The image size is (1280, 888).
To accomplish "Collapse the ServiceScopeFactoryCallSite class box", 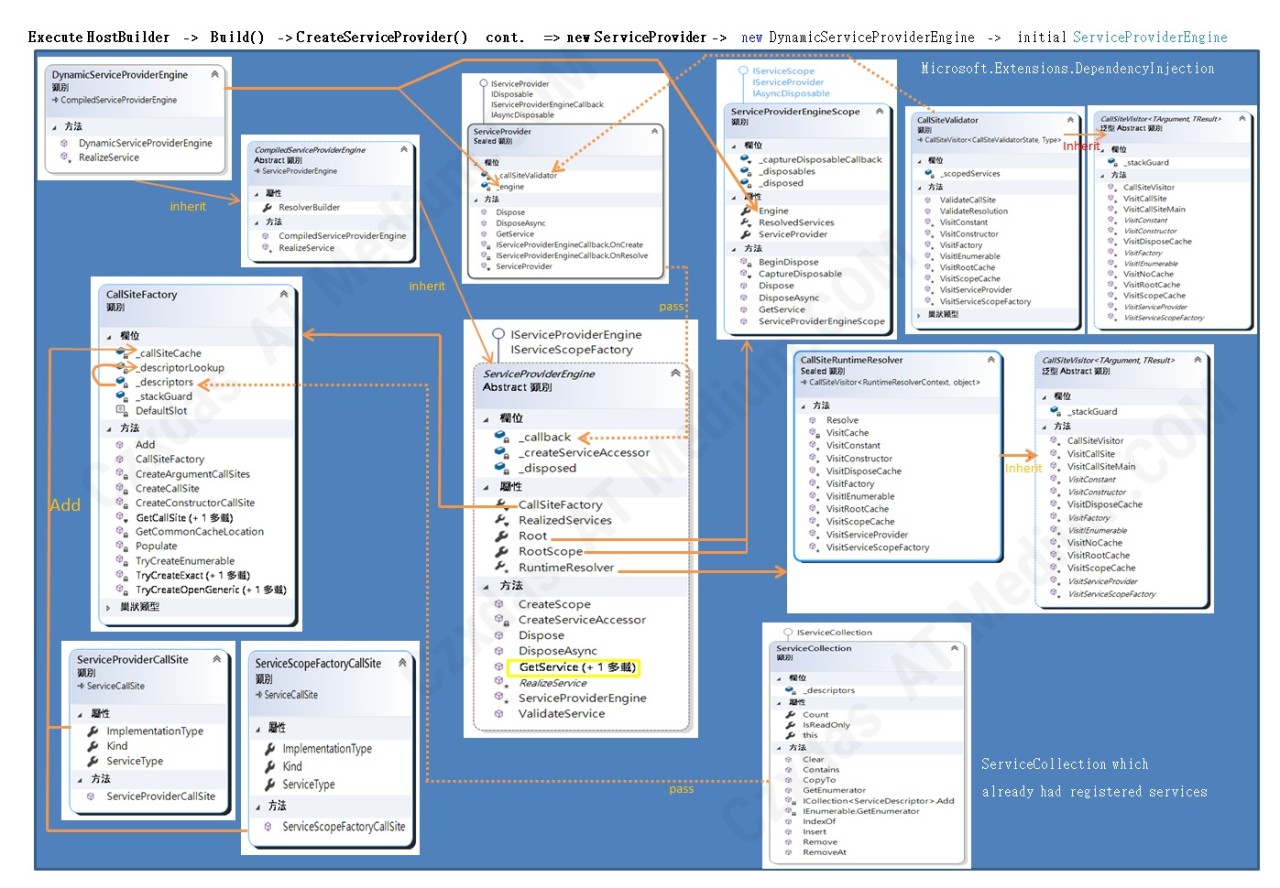I will 404,662.
